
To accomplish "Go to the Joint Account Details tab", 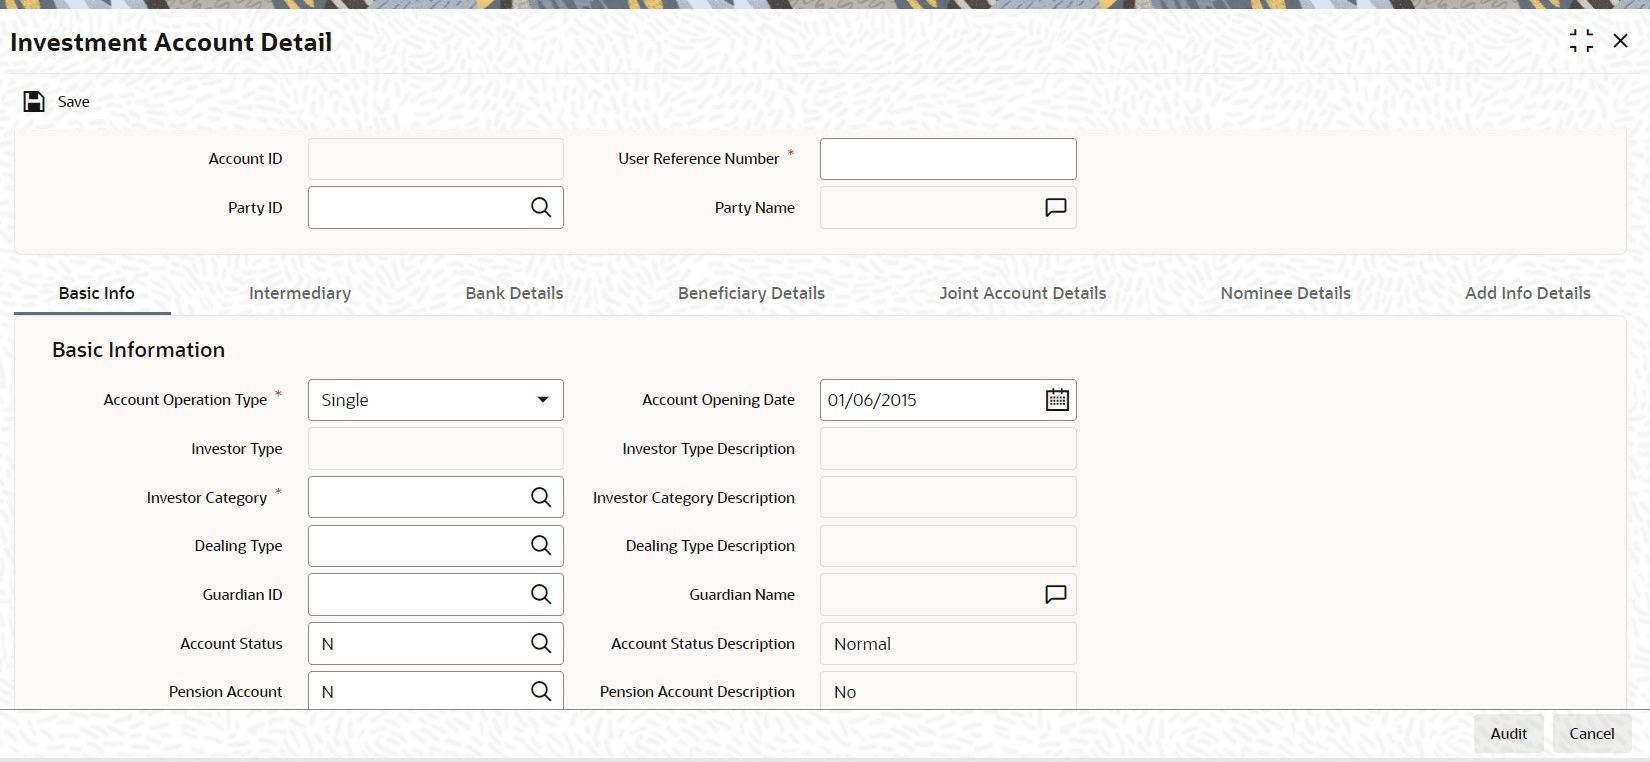I will coord(1023,293).
